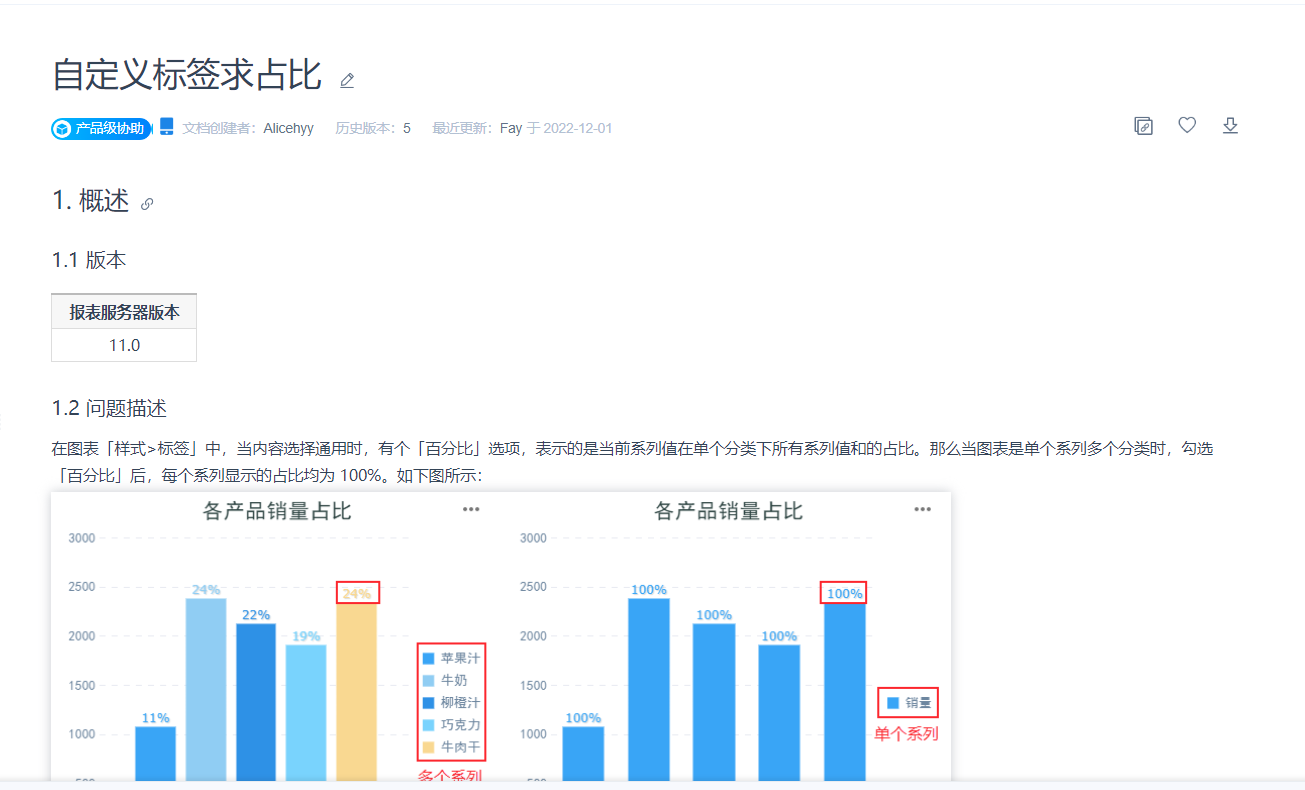Click the last updater name Fay
This screenshot has height=790, width=1305.
(x=511, y=128)
